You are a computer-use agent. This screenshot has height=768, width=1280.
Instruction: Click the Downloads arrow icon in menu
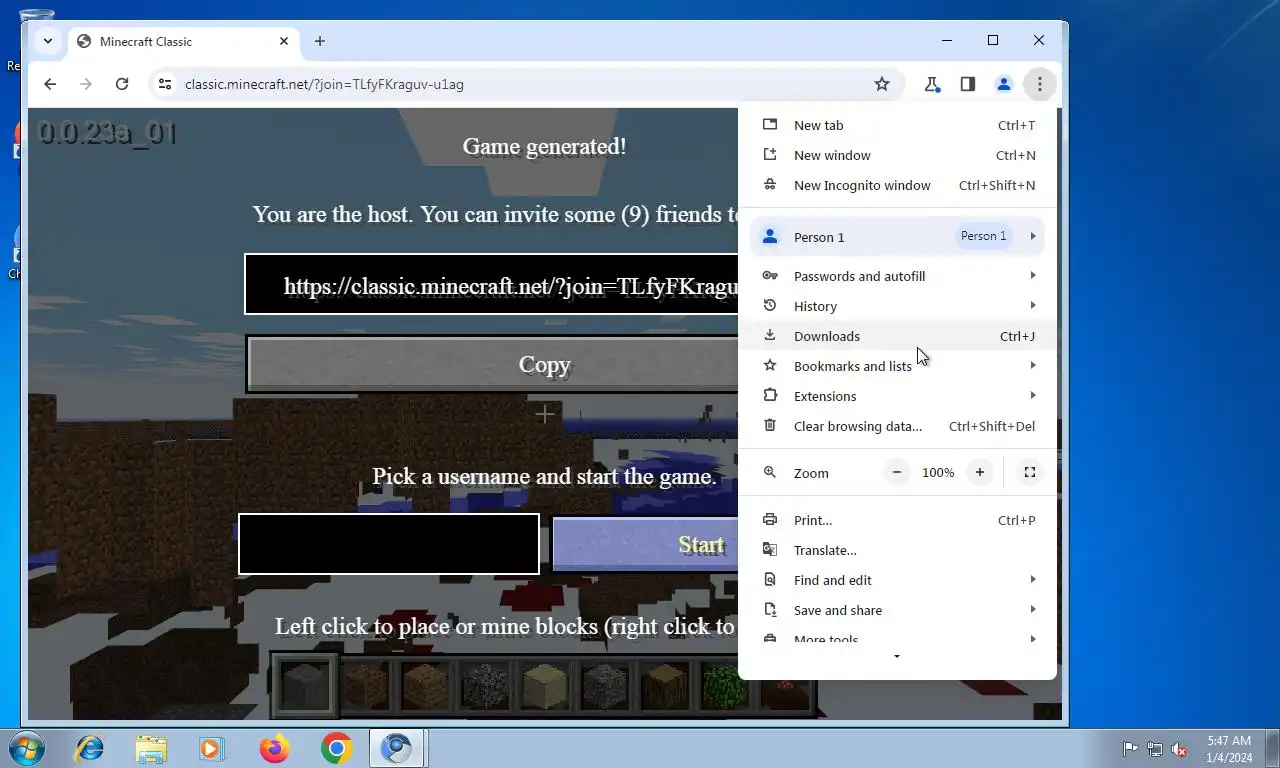[770, 335]
